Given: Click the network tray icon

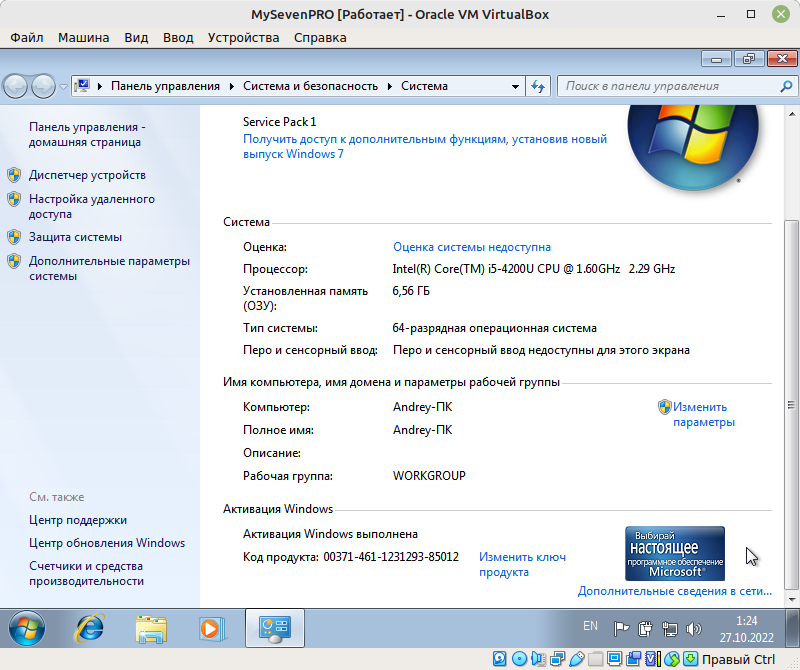Looking at the screenshot, I should 669,629.
